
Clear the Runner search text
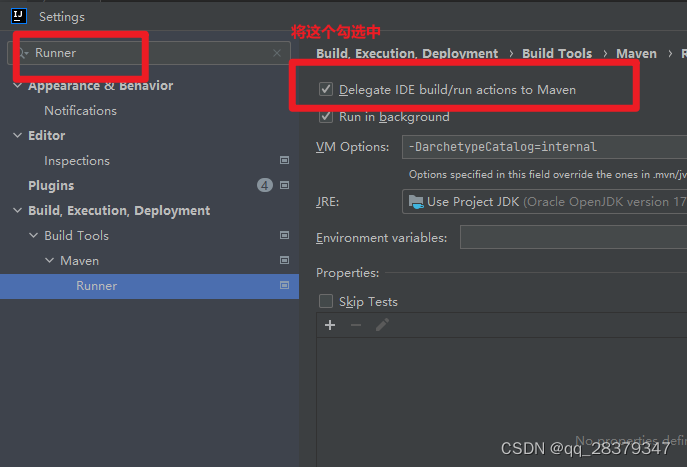(x=277, y=53)
